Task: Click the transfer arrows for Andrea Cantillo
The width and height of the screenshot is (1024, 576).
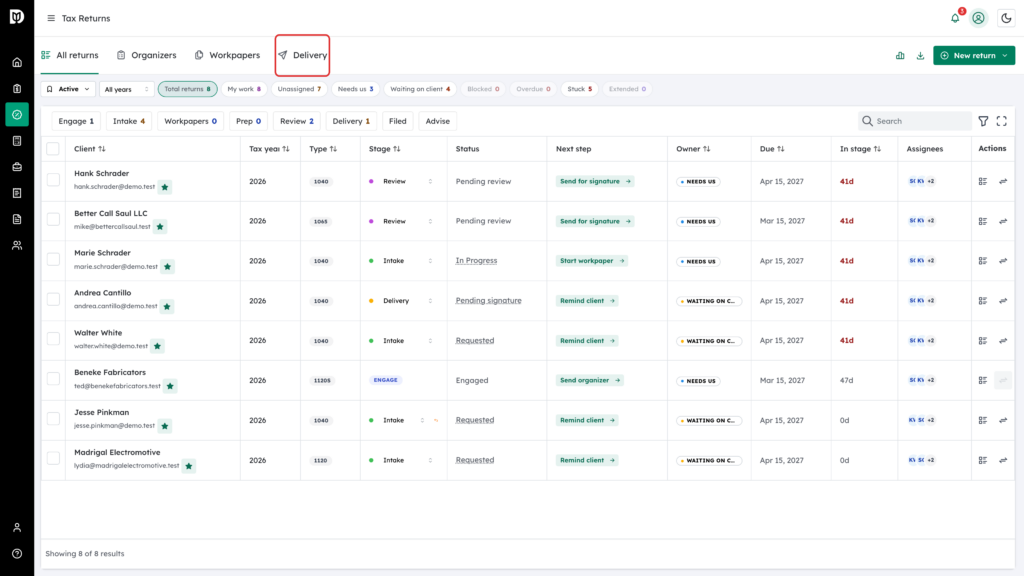Action: 1003,301
